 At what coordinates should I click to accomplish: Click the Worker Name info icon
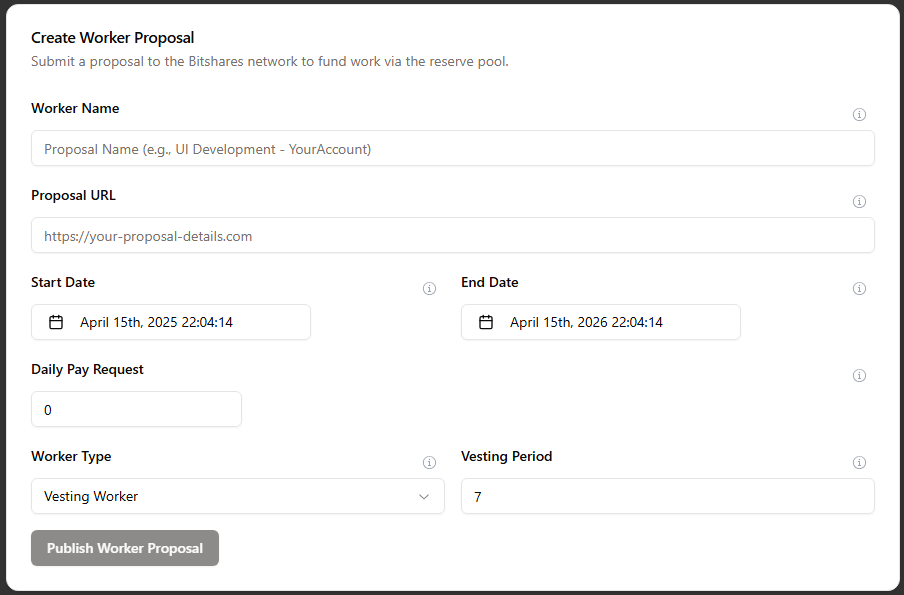tap(859, 115)
